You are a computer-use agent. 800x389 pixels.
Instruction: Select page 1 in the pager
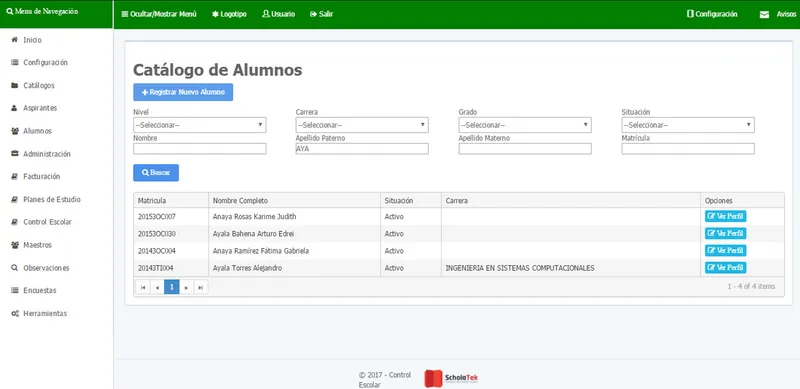coord(172,287)
